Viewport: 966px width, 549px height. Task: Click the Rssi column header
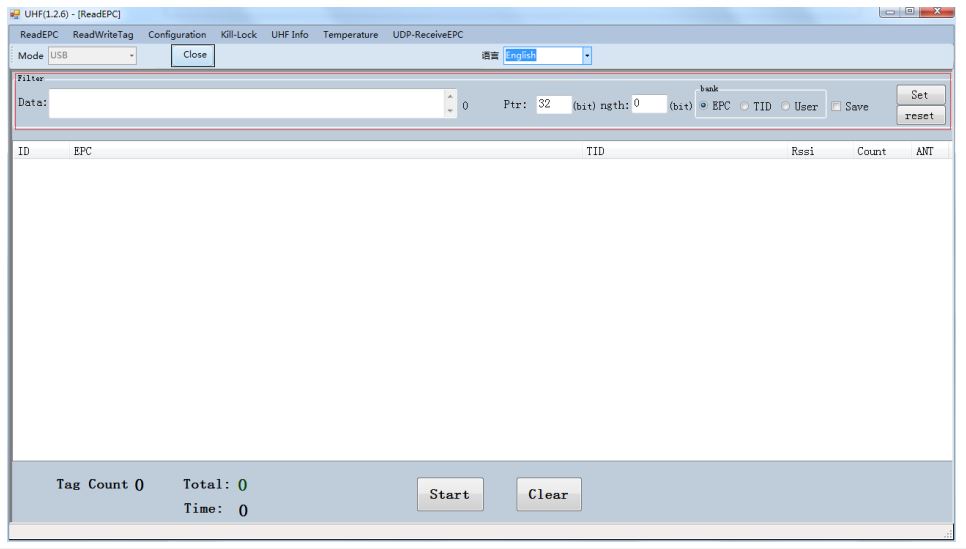802,151
